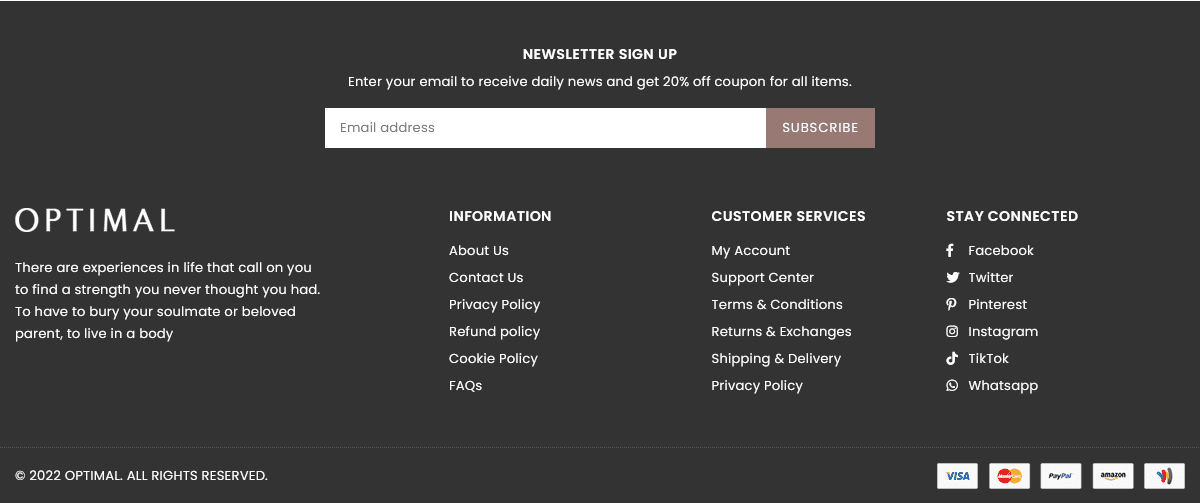1200x503 pixels.
Task: Click the TikTok icon
Action: (952, 359)
